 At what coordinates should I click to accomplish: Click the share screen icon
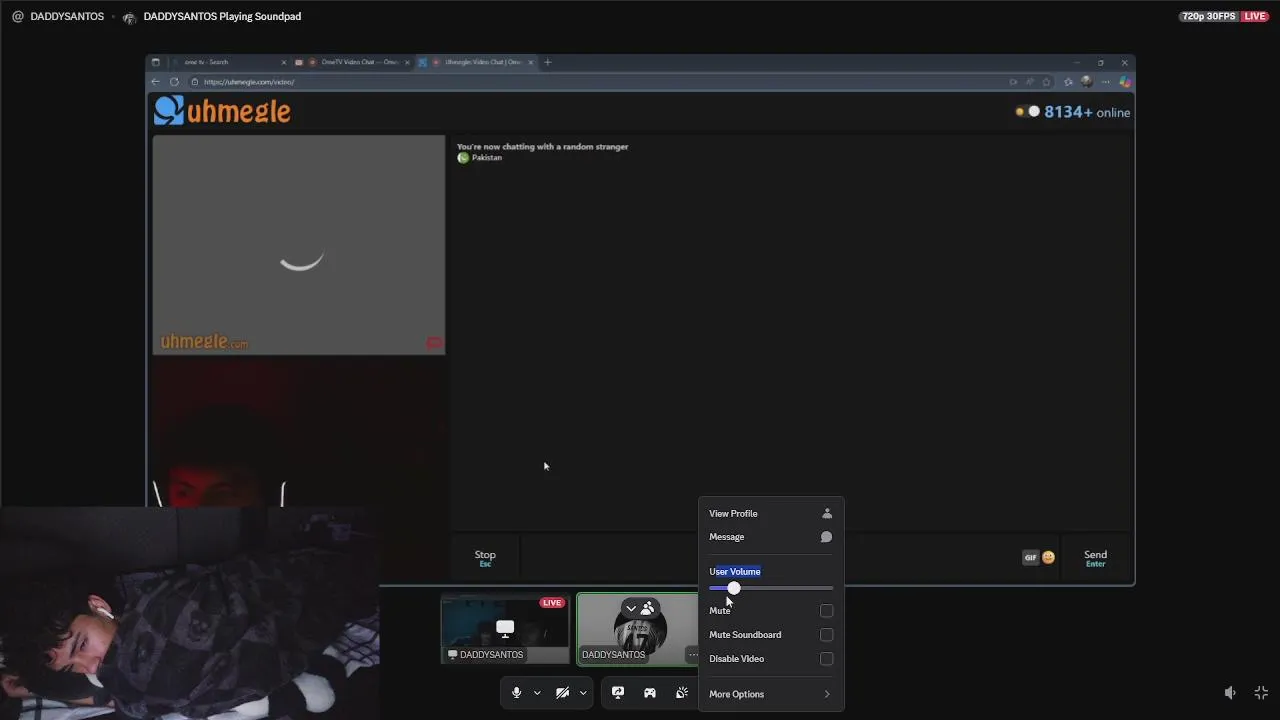[x=618, y=693]
